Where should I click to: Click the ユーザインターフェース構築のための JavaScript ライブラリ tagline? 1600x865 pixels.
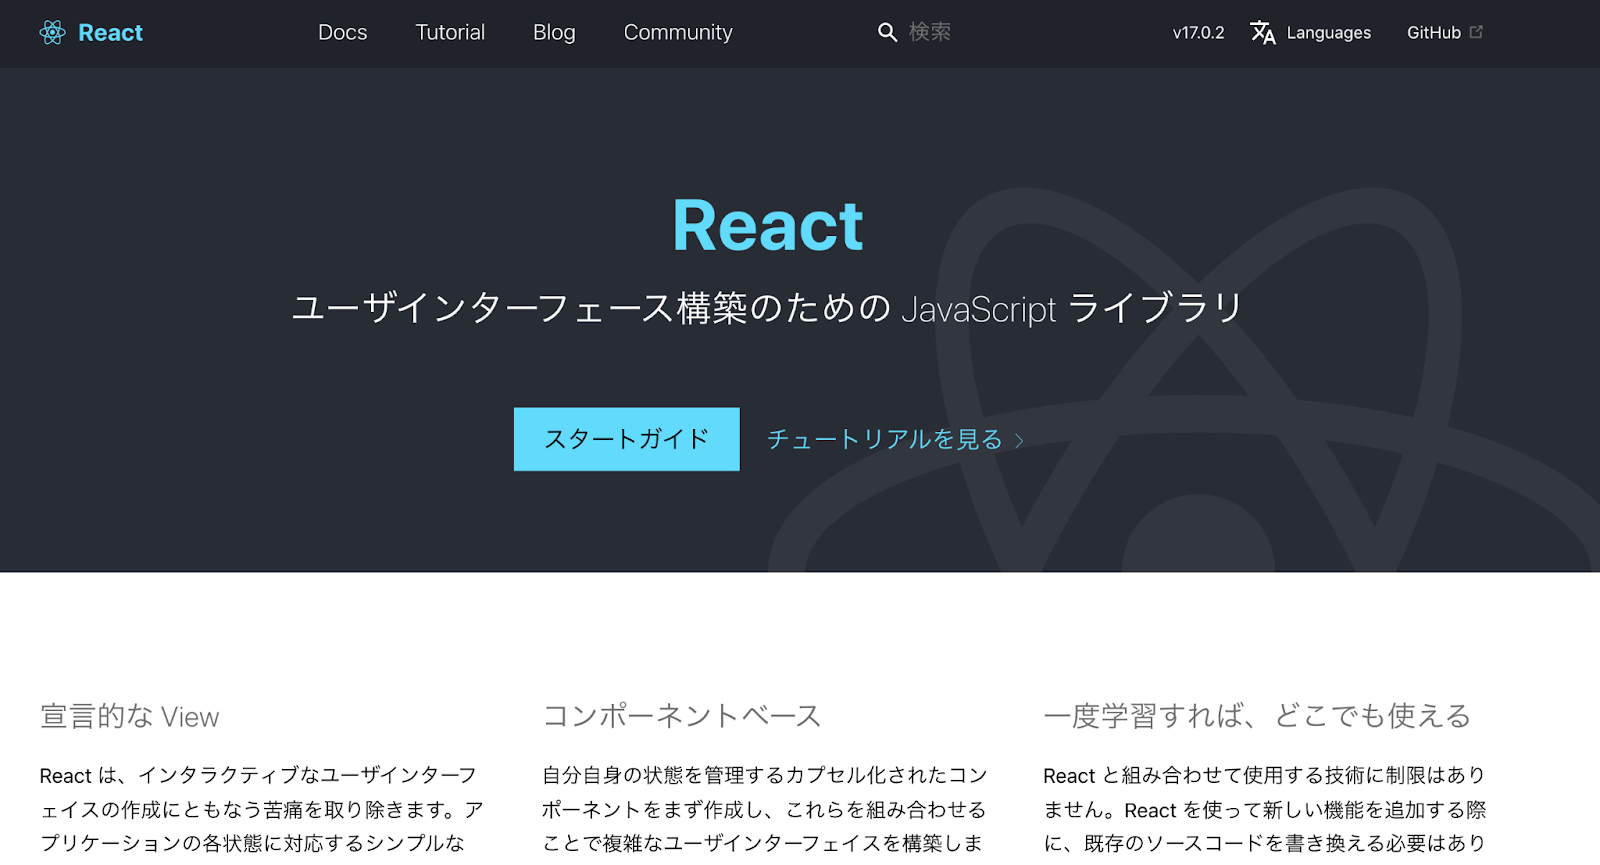767,308
